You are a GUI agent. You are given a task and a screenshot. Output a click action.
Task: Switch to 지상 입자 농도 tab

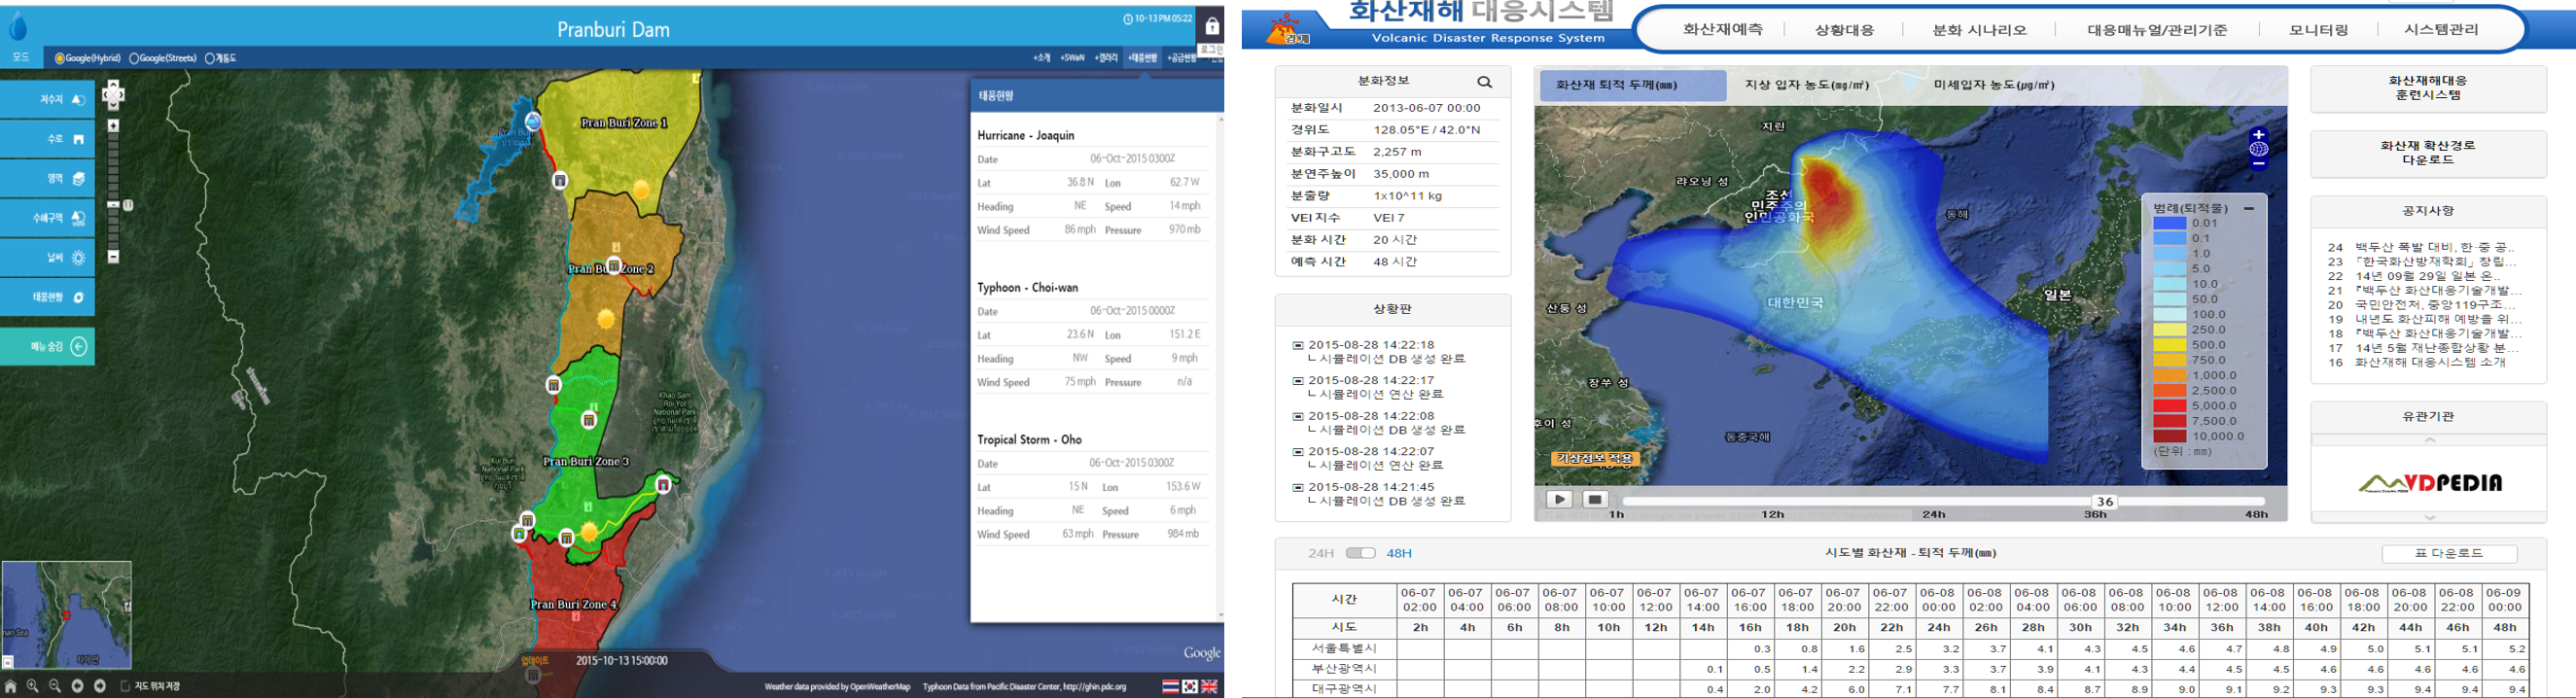(x=1806, y=86)
